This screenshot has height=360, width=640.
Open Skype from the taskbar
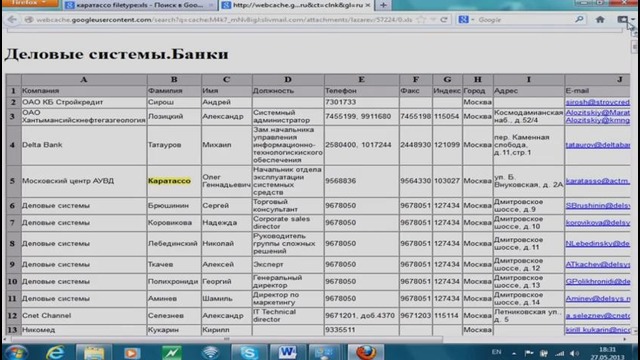click(249, 352)
